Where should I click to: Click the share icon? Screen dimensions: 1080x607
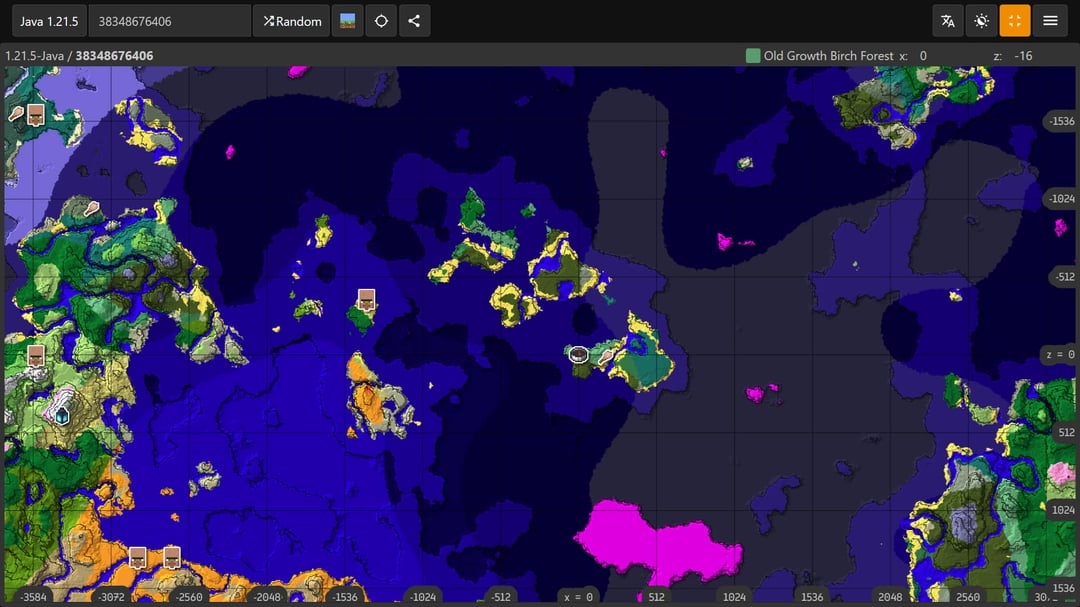pos(415,21)
